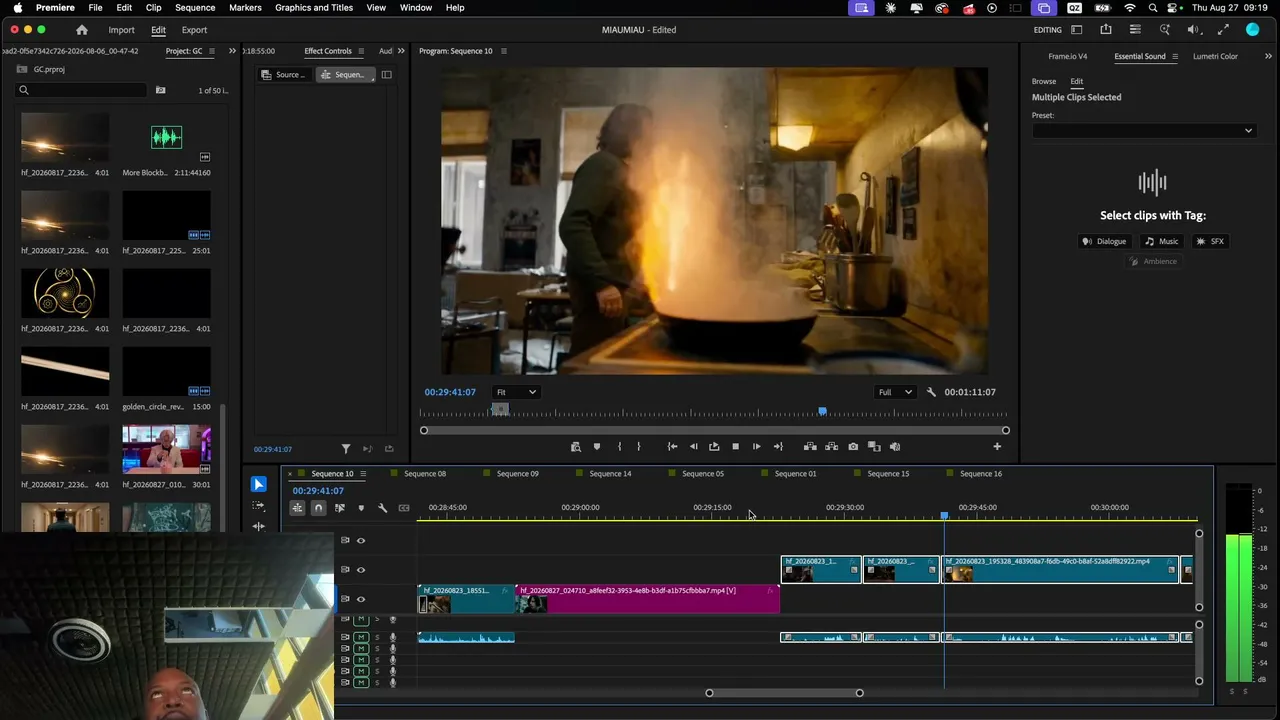Export a frame with the camera icon
This screenshot has height=720, width=1280.
853,447
